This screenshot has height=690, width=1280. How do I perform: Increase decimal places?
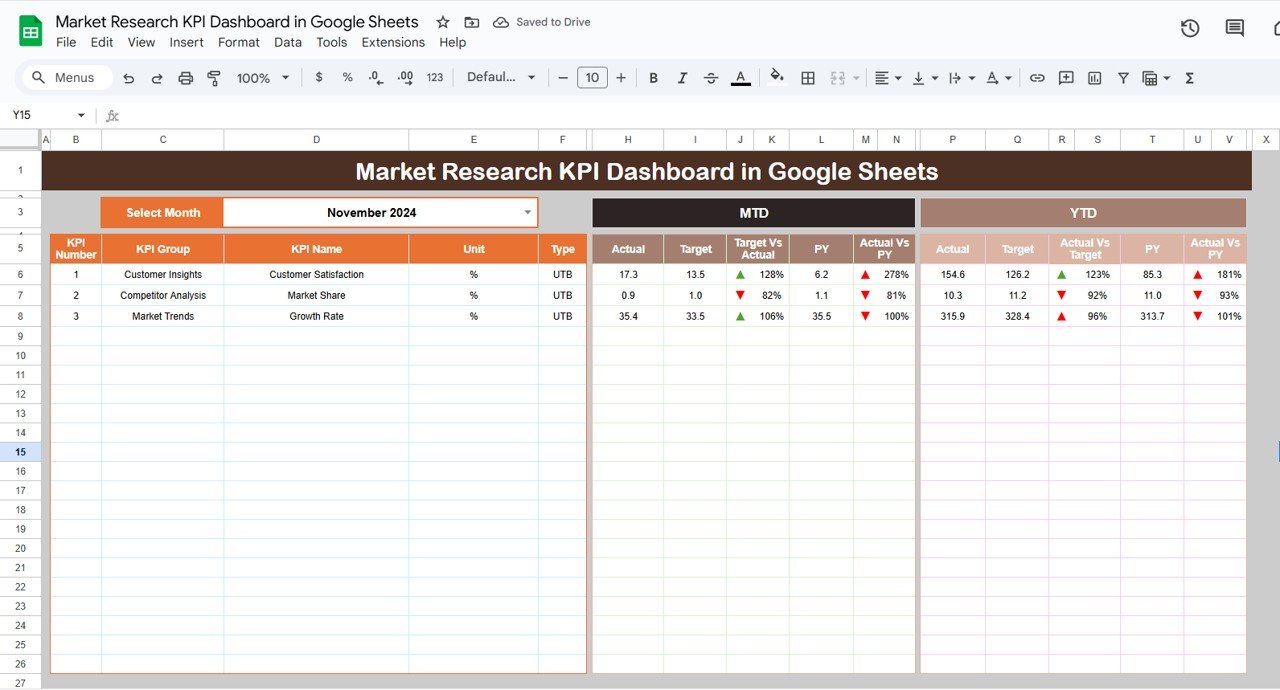click(x=405, y=77)
